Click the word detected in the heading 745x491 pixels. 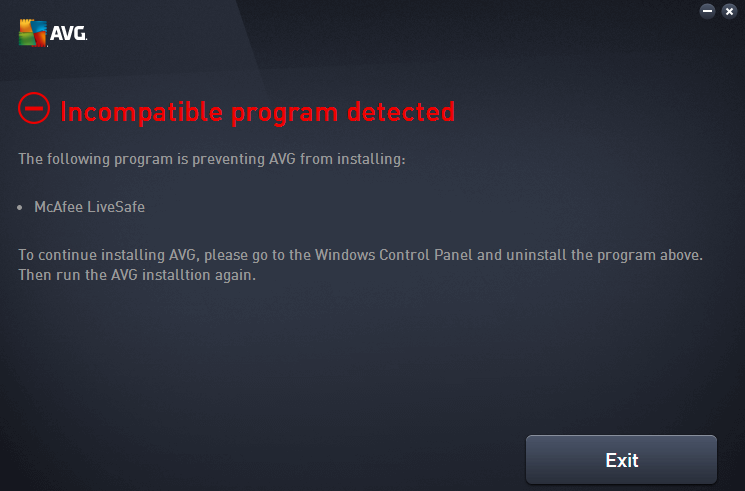pyautogui.click(x=401, y=112)
